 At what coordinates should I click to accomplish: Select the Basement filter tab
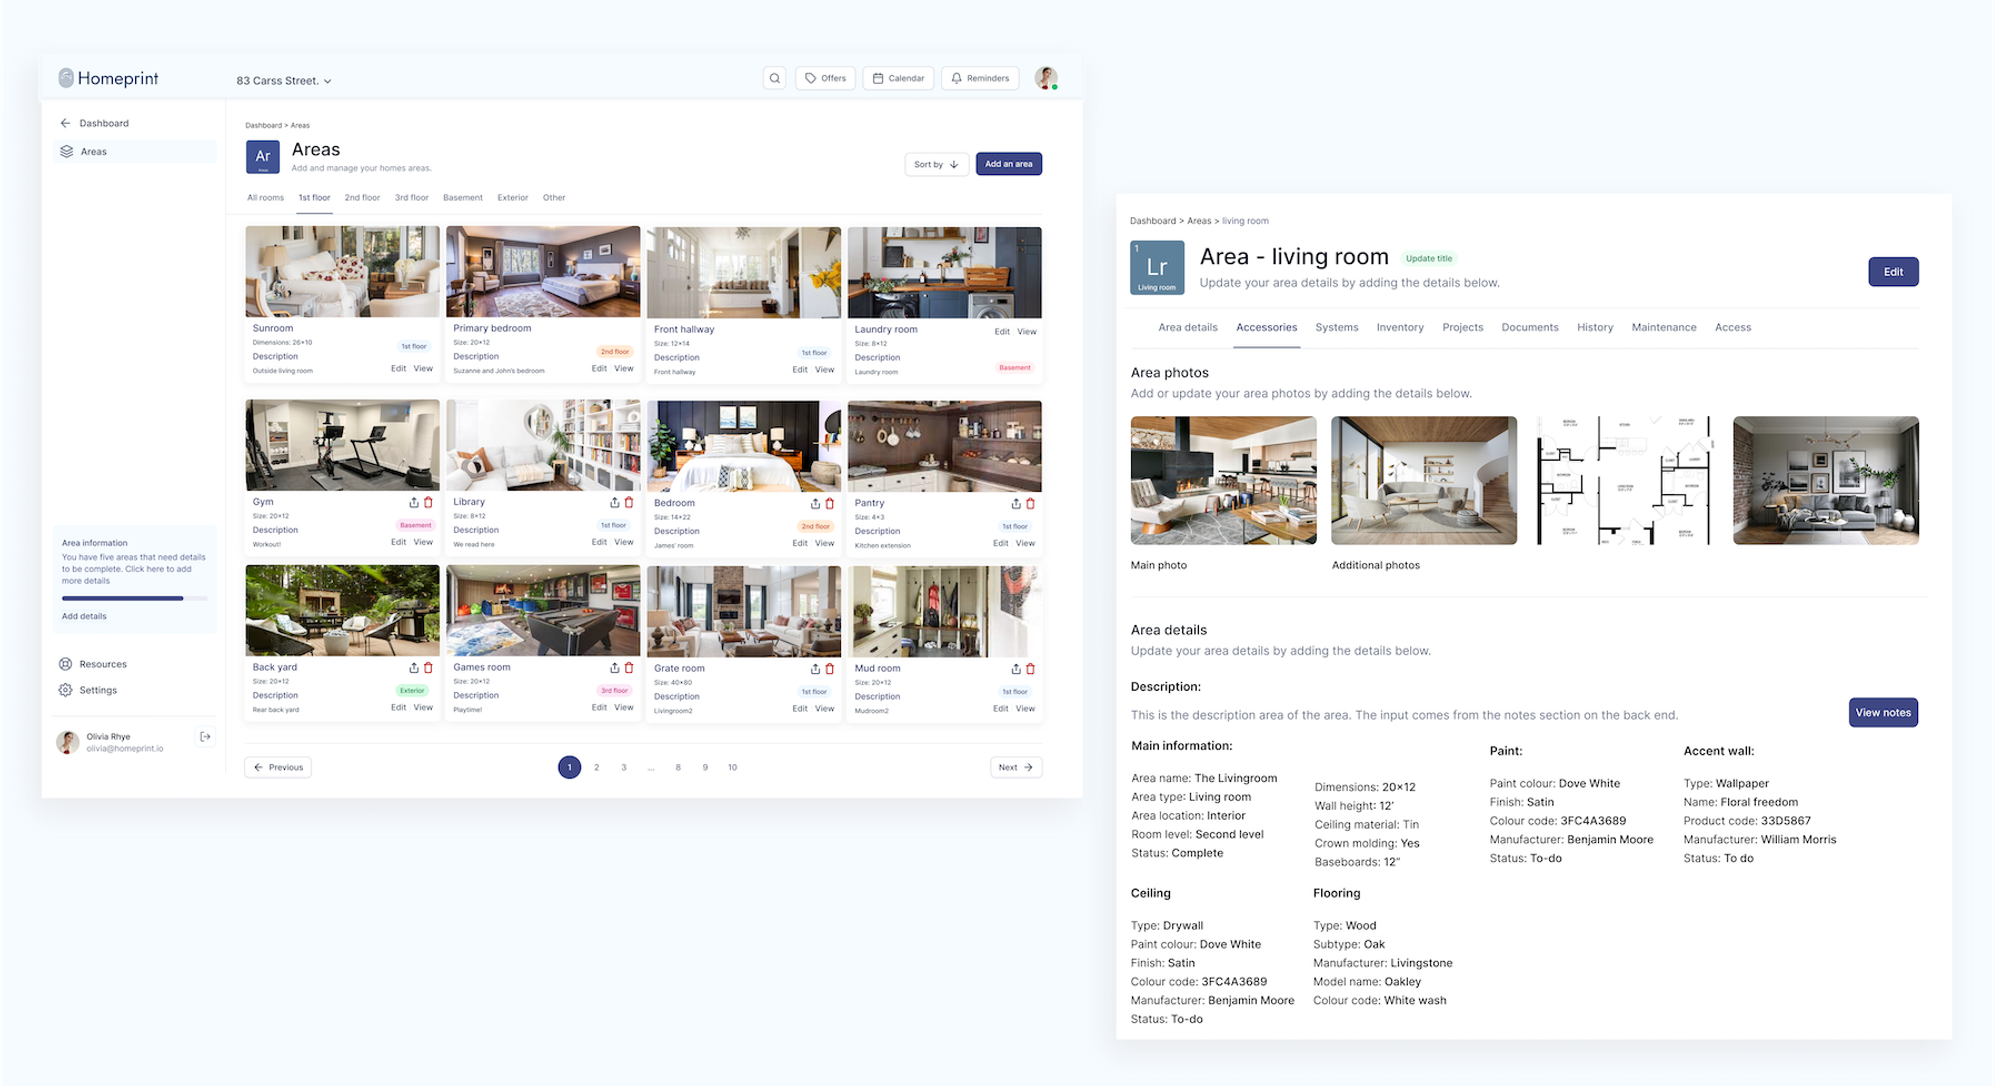462,198
